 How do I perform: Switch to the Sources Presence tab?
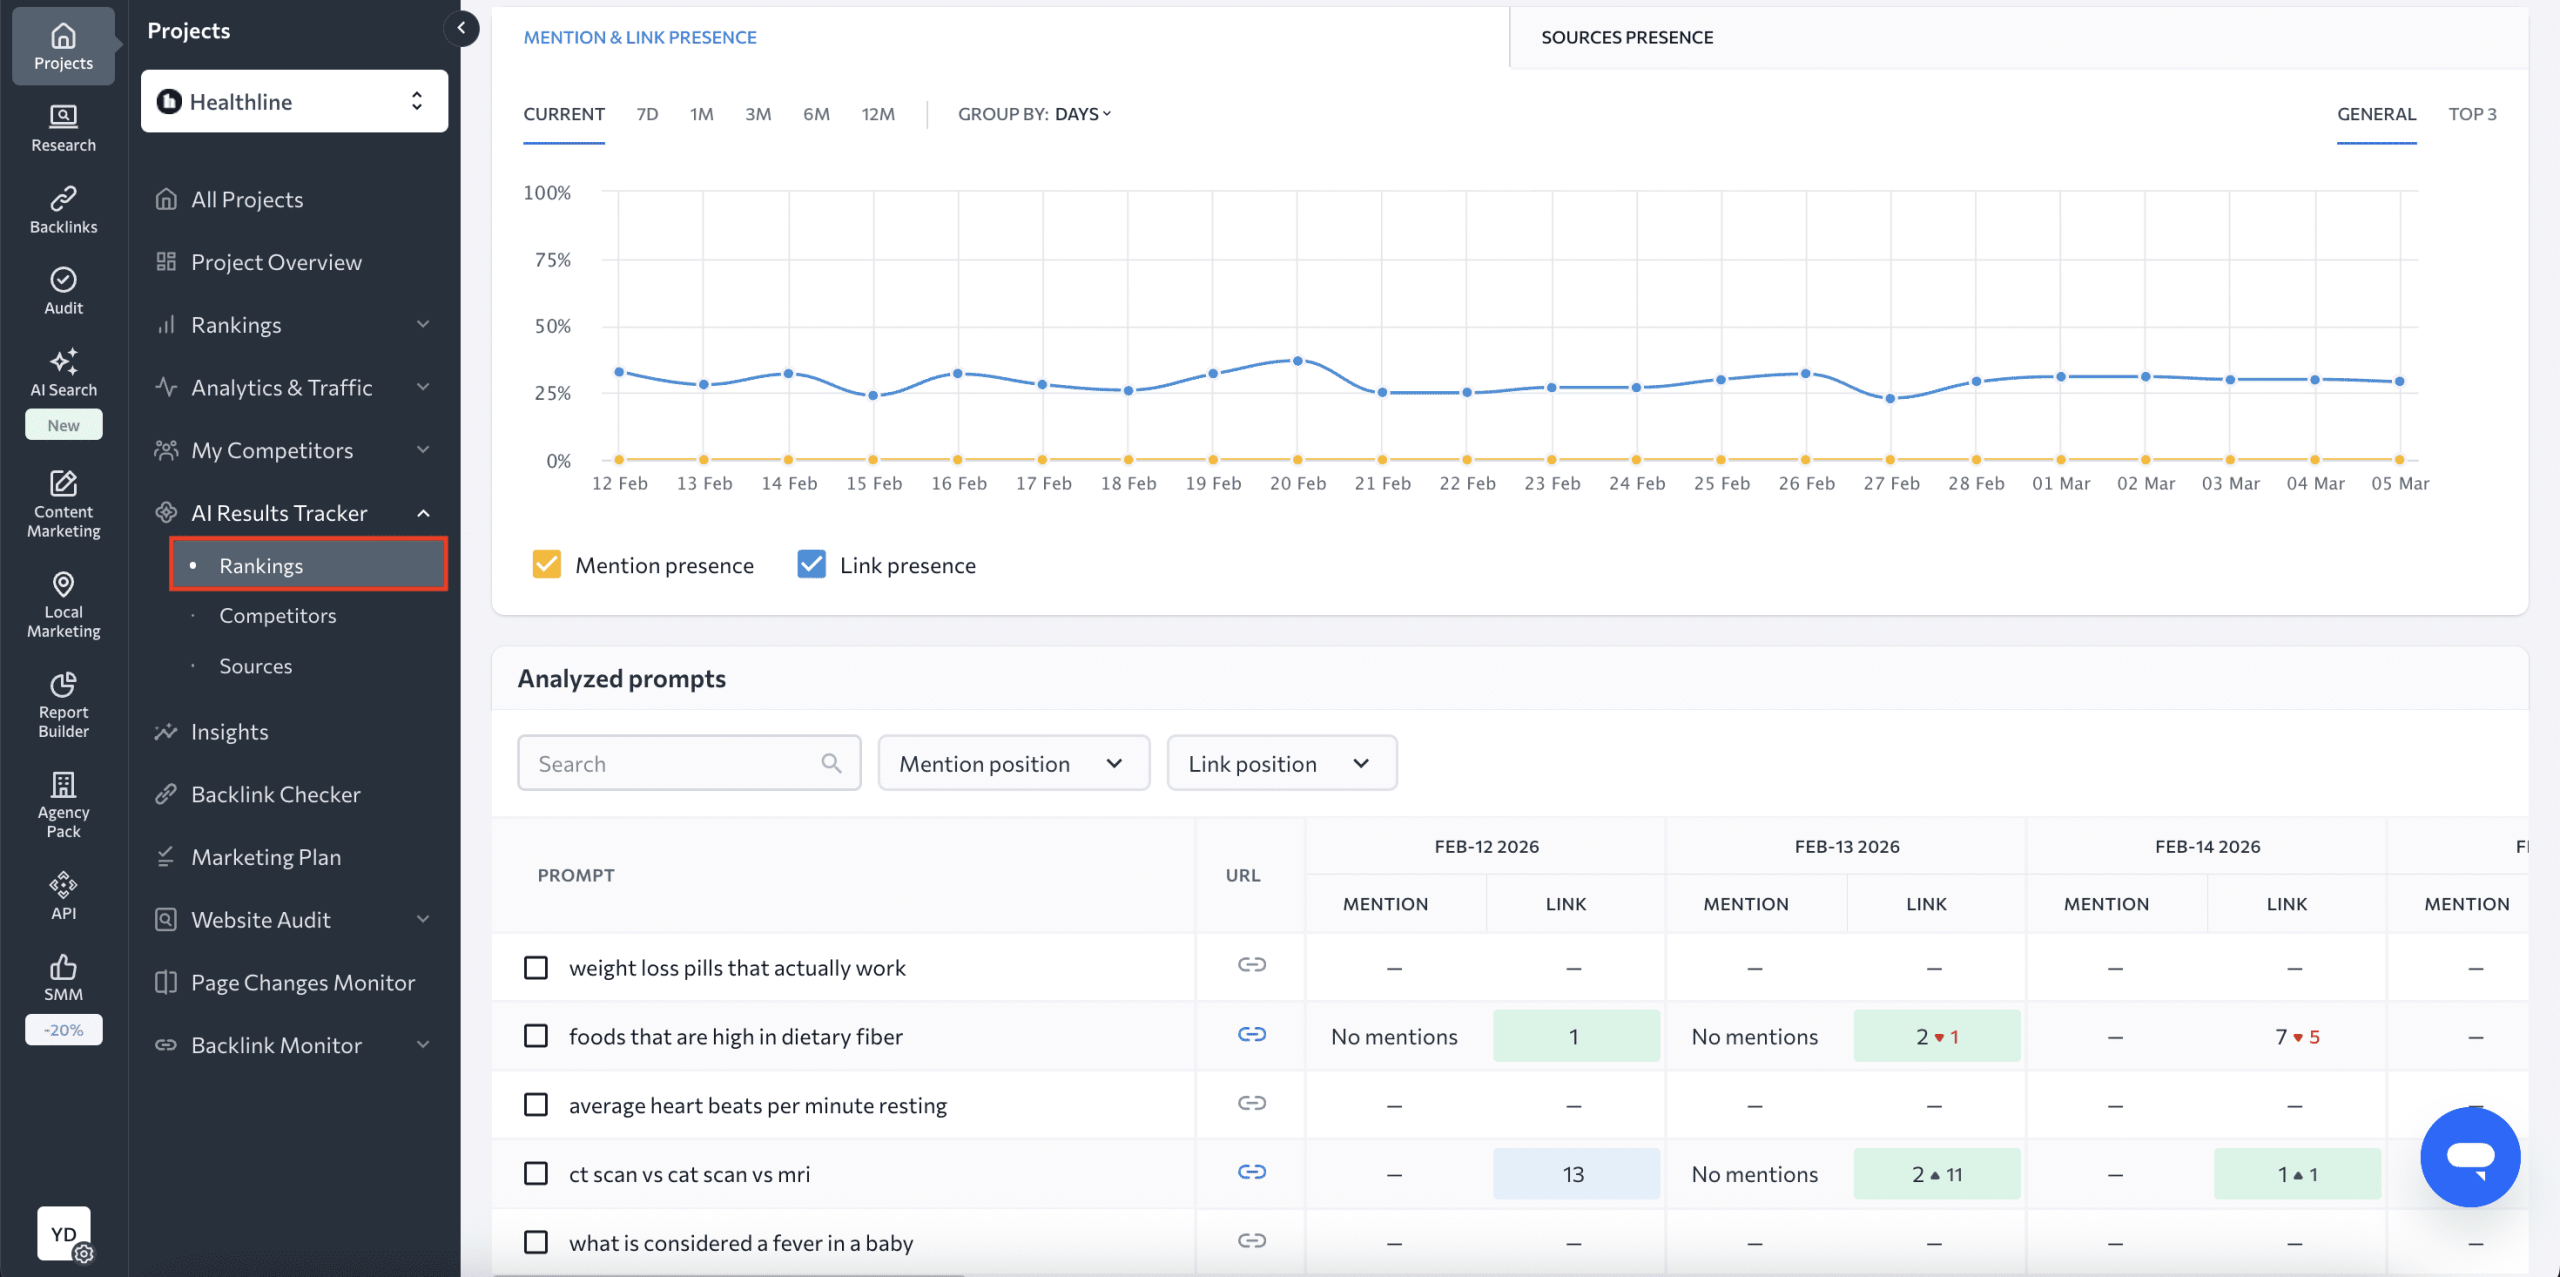click(1626, 36)
